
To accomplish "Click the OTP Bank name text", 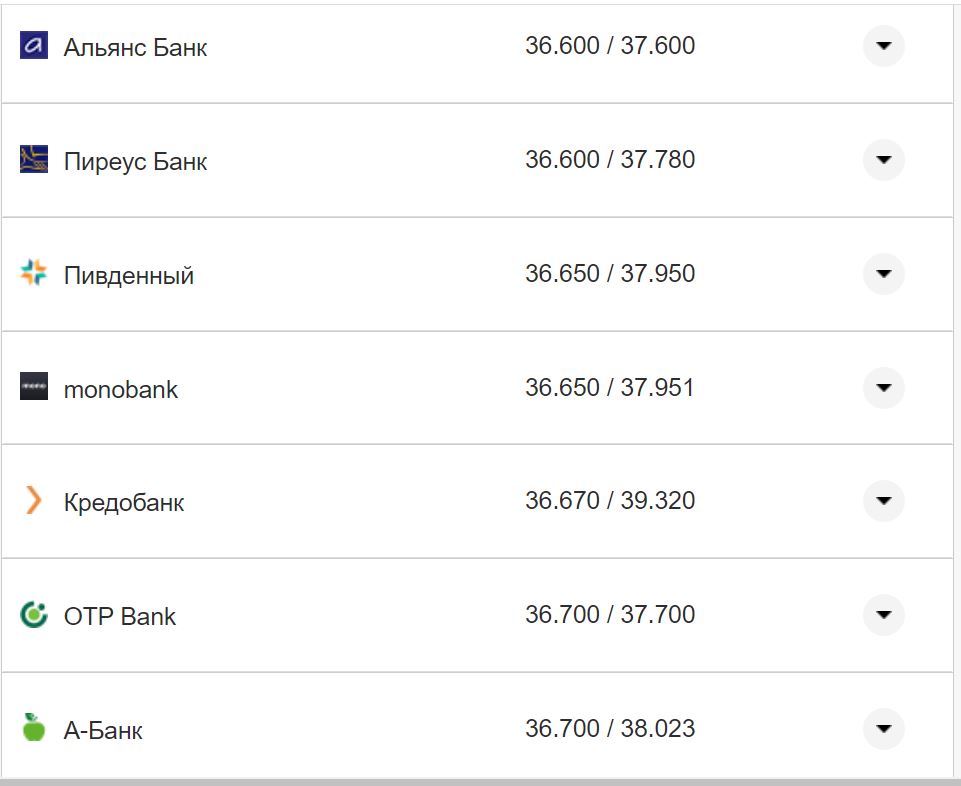I will pyautogui.click(x=120, y=616).
